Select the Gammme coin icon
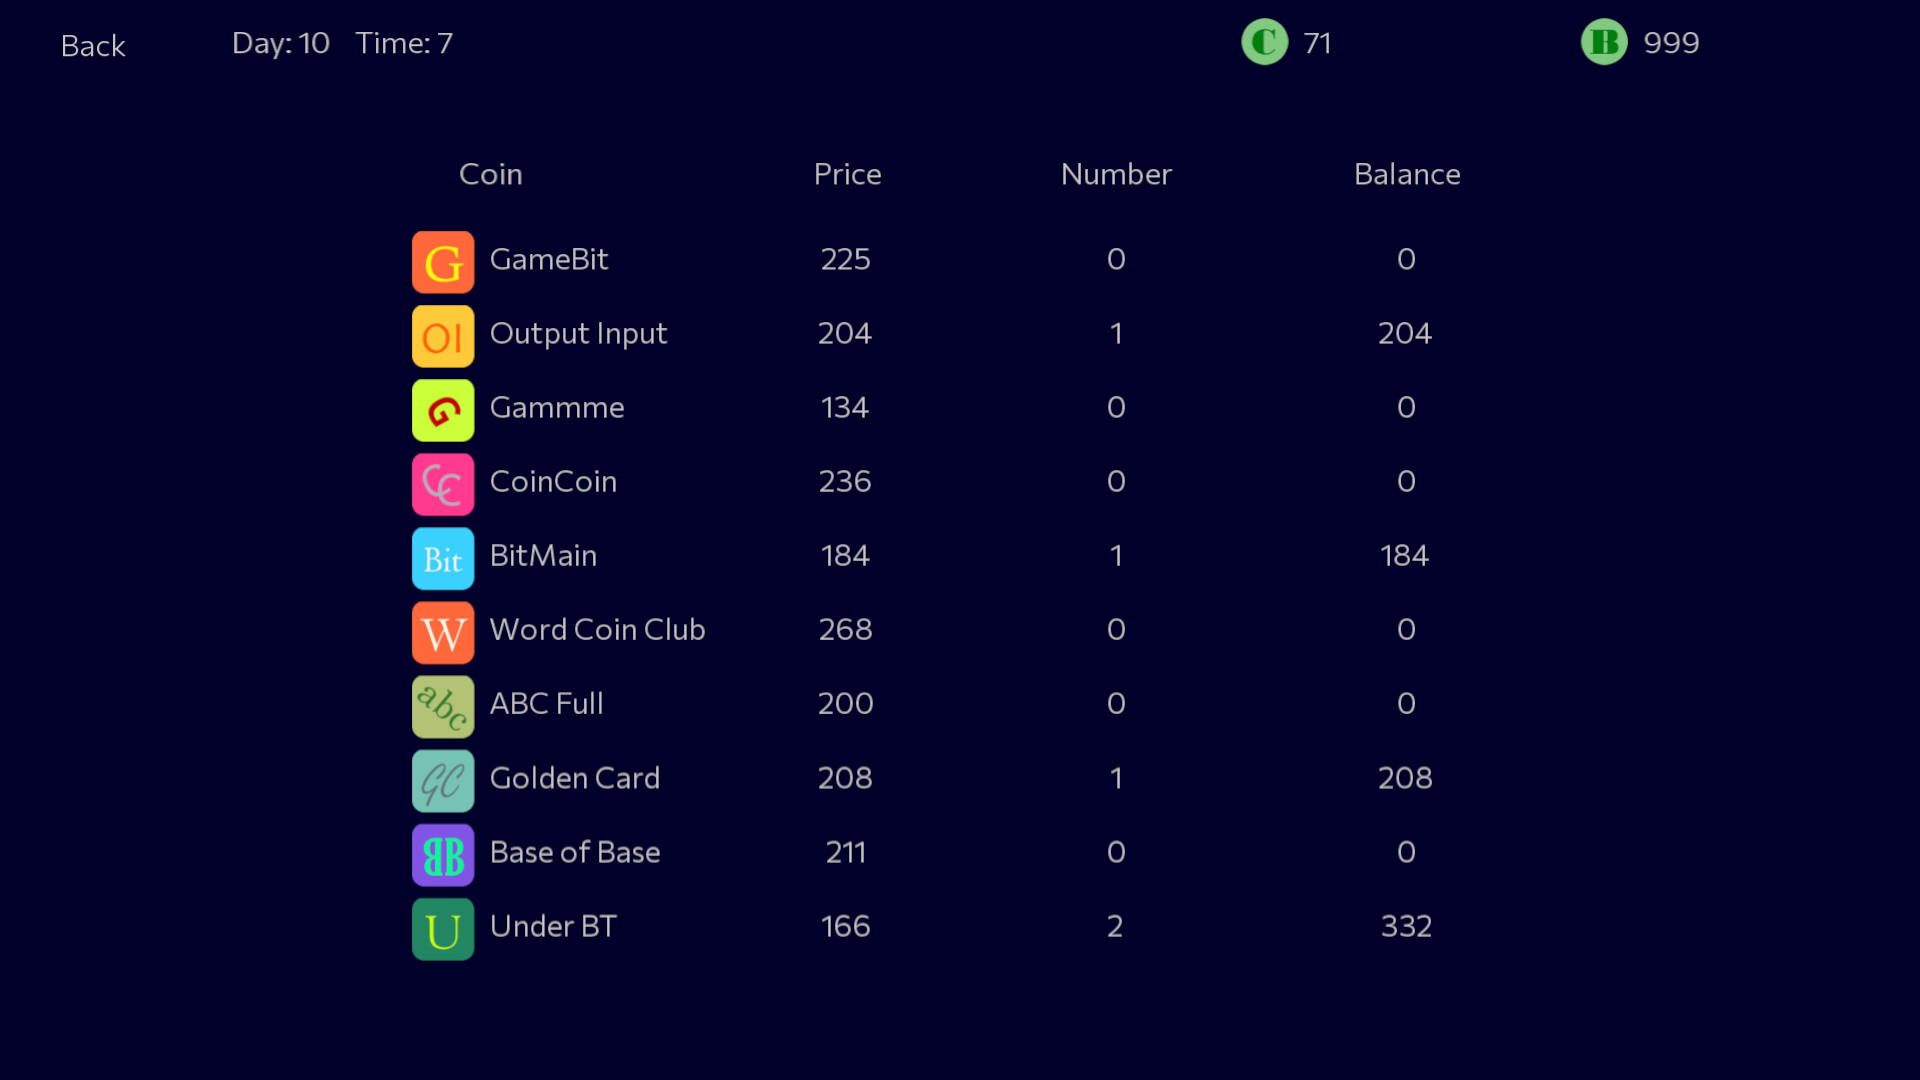The height and width of the screenshot is (1080, 1920). pos(442,409)
